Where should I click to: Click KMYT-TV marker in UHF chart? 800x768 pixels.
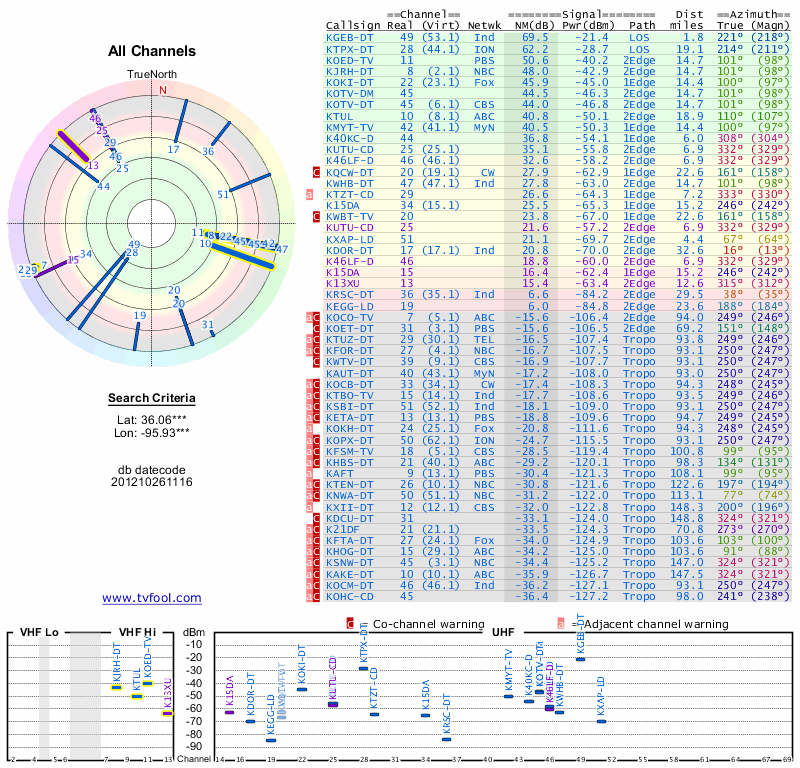coord(509,696)
